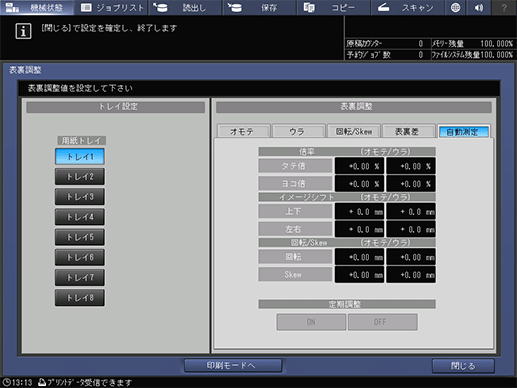
Task: Click the 閉じる close button
Action: click(x=463, y=366)
